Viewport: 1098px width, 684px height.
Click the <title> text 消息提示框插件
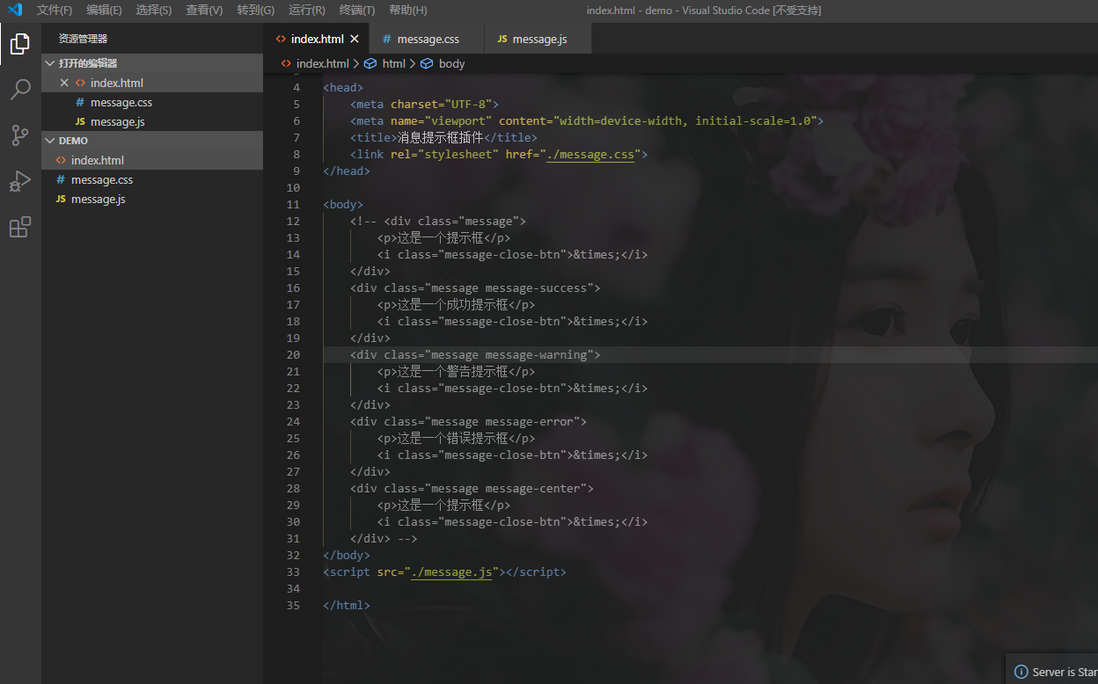tap(440, 138)
